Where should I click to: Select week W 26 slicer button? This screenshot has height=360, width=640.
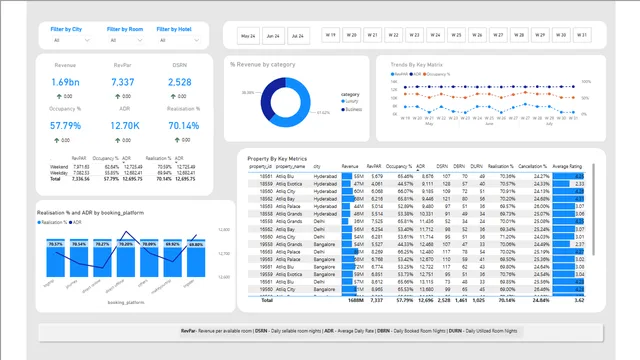click(x=477, y=35)
